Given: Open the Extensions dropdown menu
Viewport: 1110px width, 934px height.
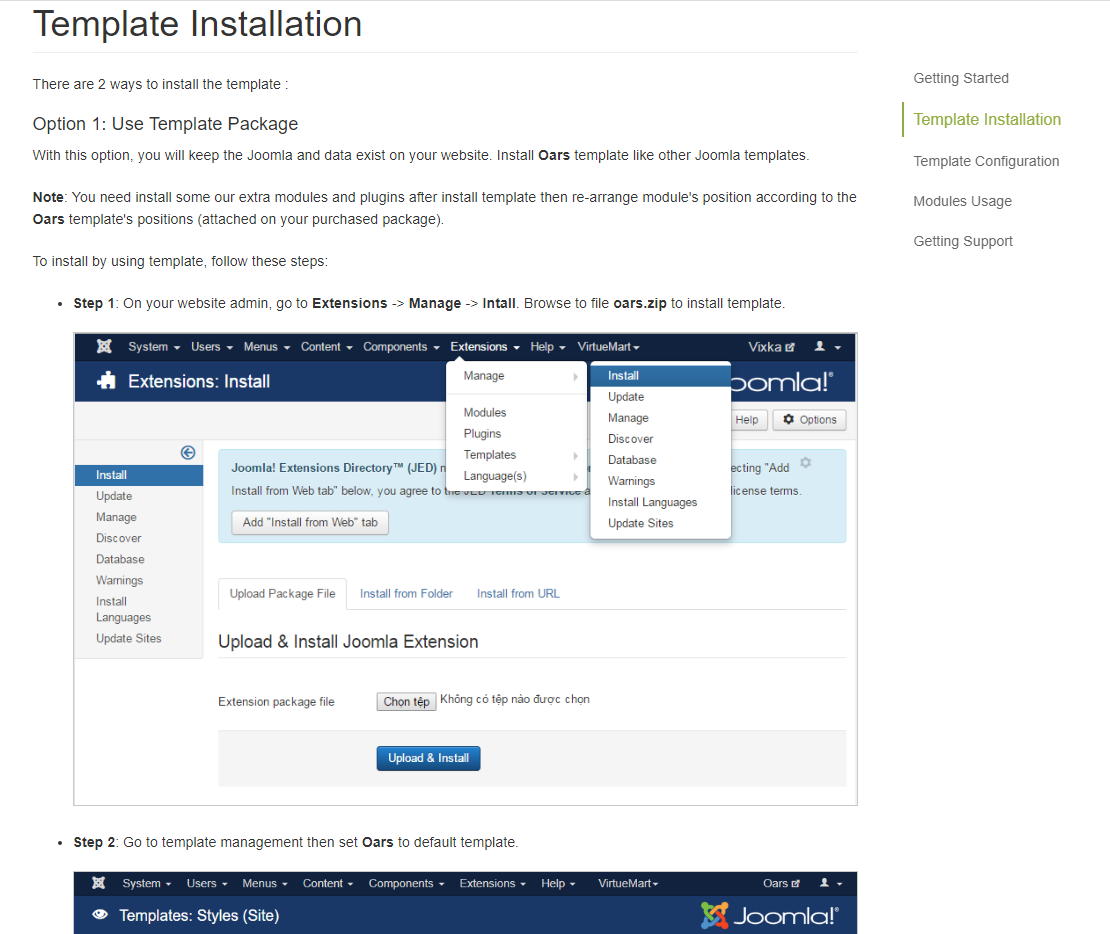Looking at the screenshot, I should point(485,346).
